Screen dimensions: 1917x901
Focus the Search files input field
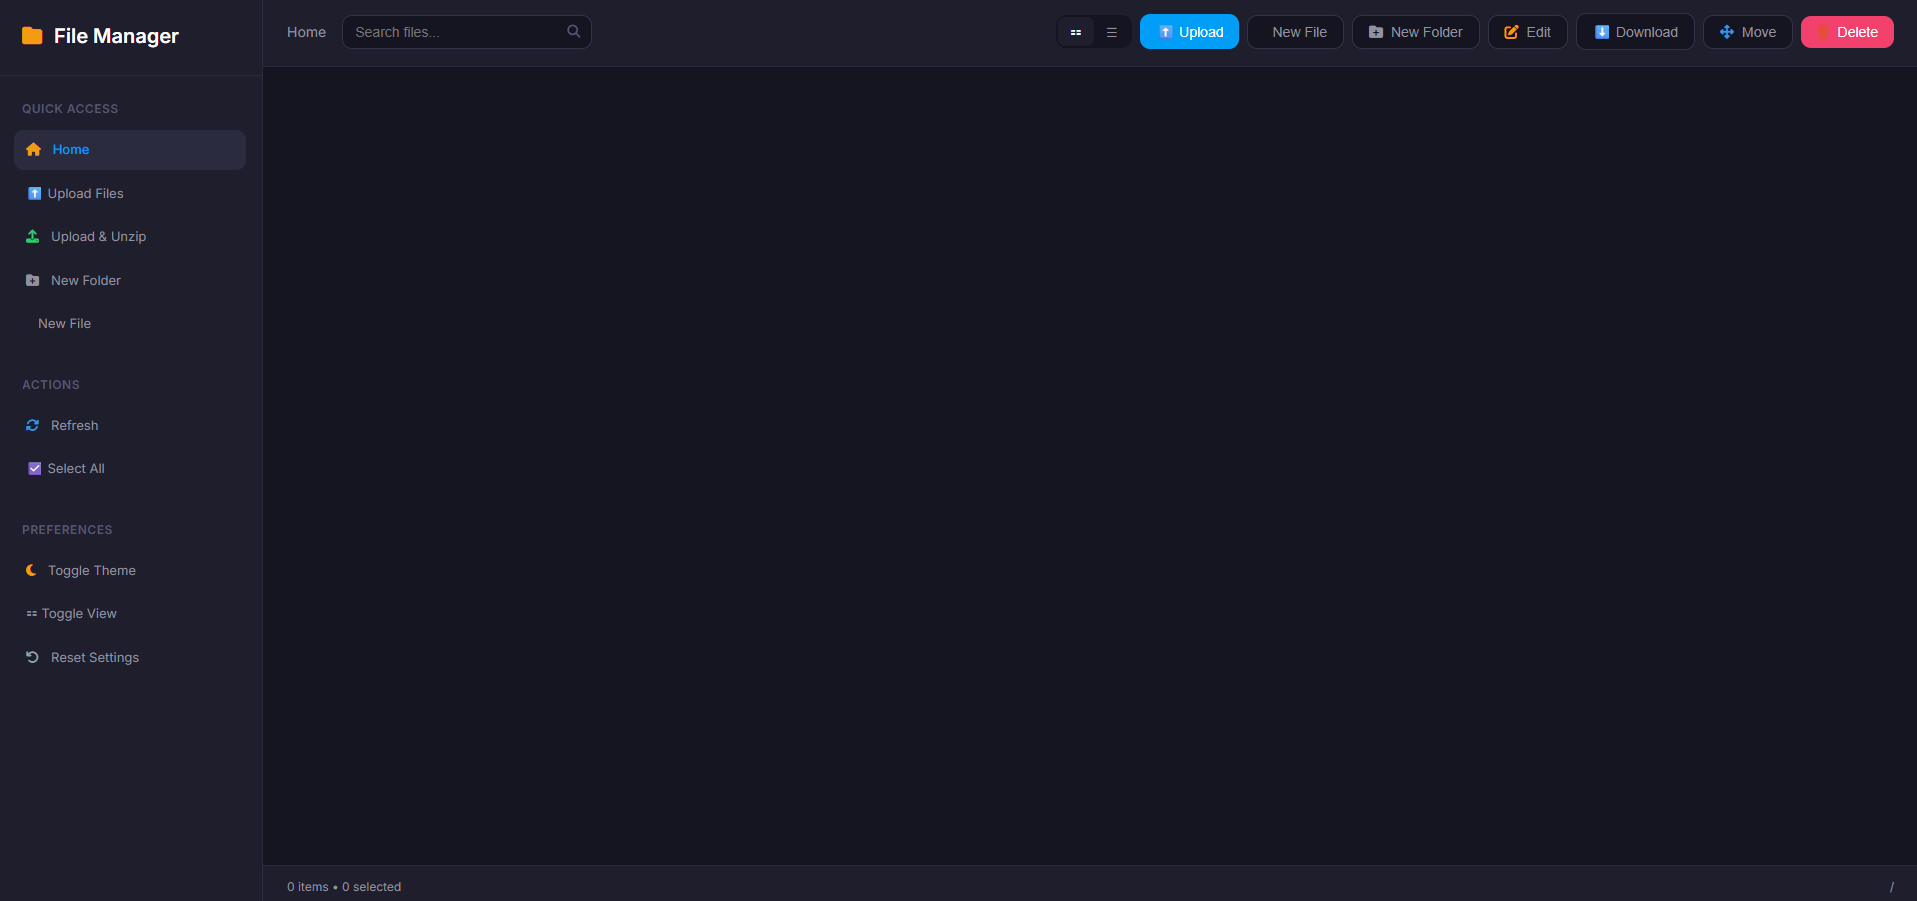[x=455, y=32]
